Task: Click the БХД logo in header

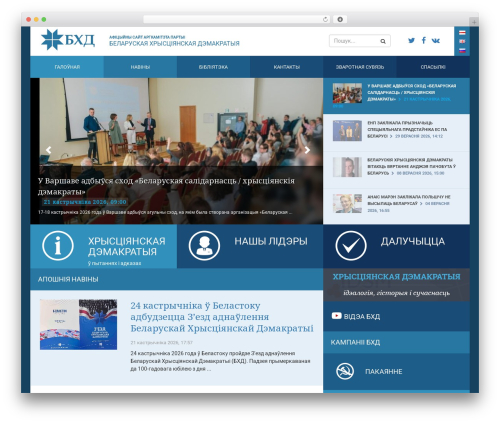Action: (x=68, y=40)
